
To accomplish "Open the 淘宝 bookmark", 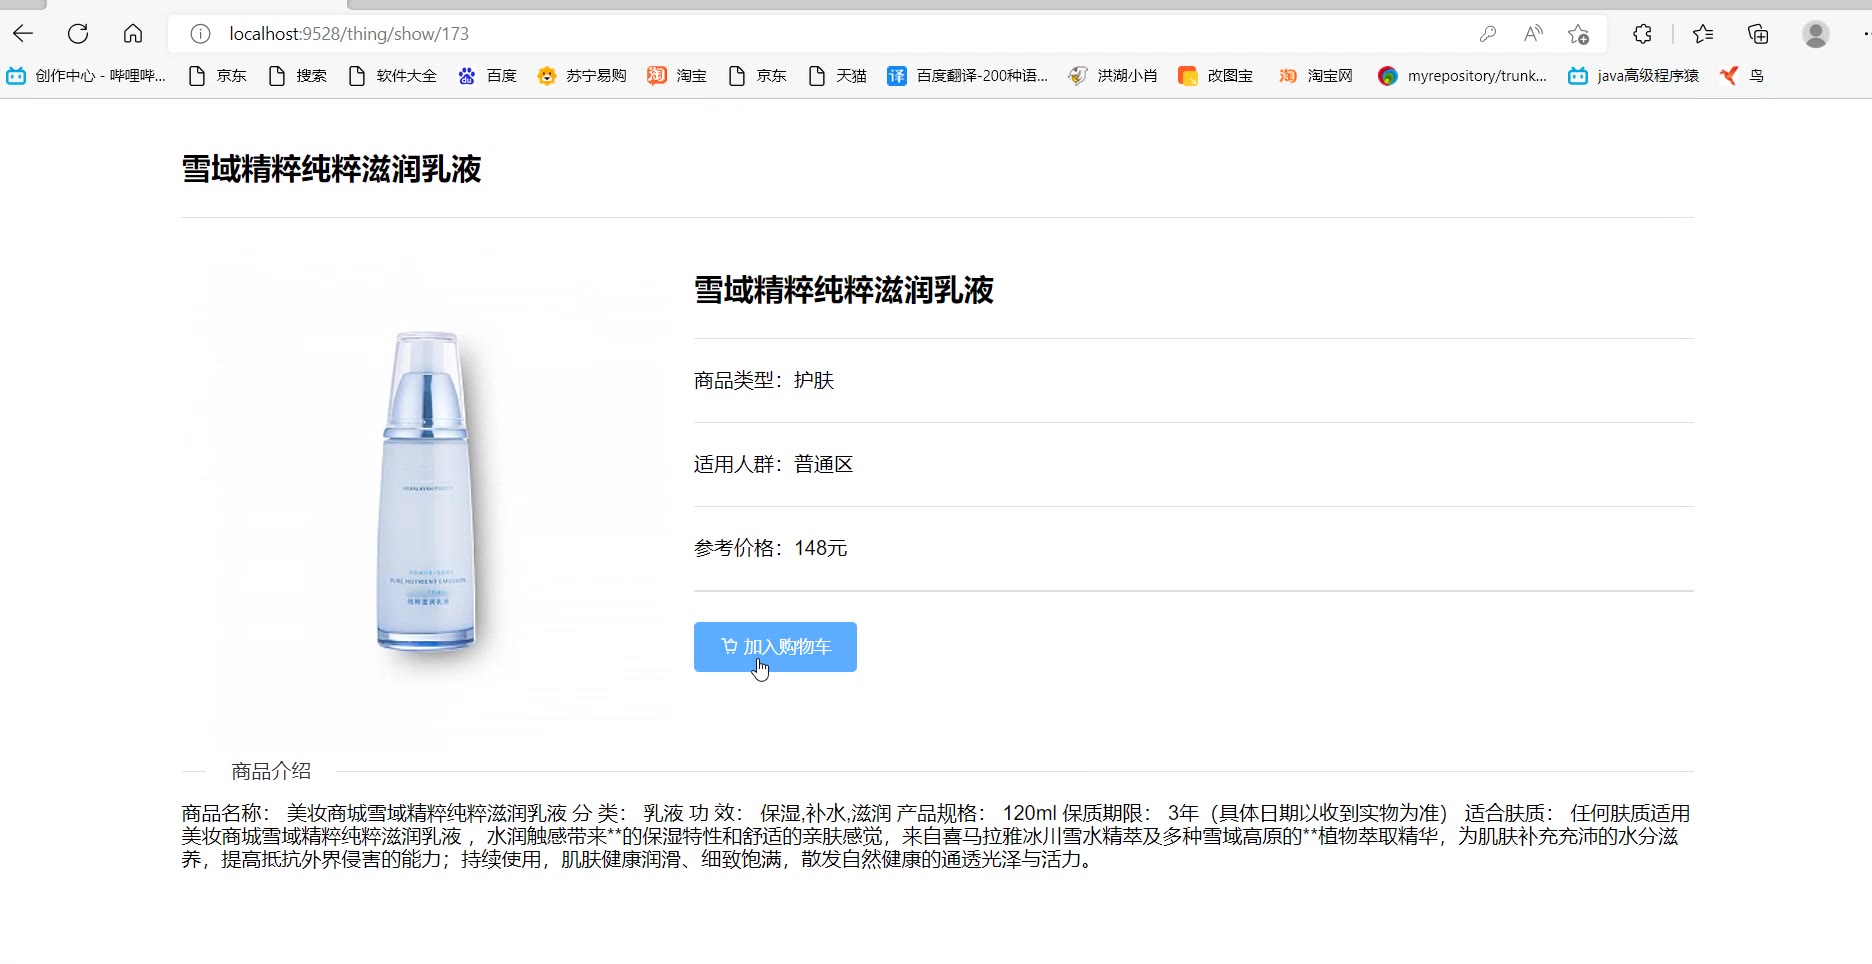I will [677, 76].
